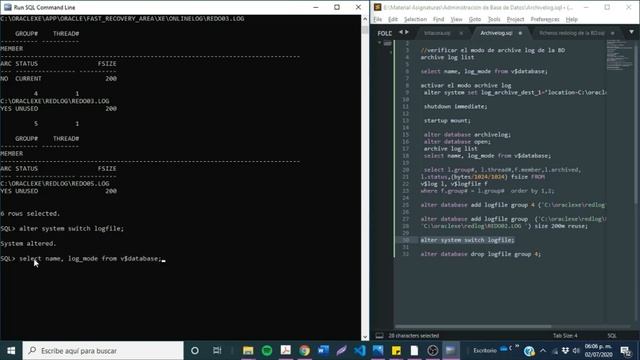Expand the Escritorio toolbar overflow chevron
This screenshot has width=640, height=360.
pos(518,347)
